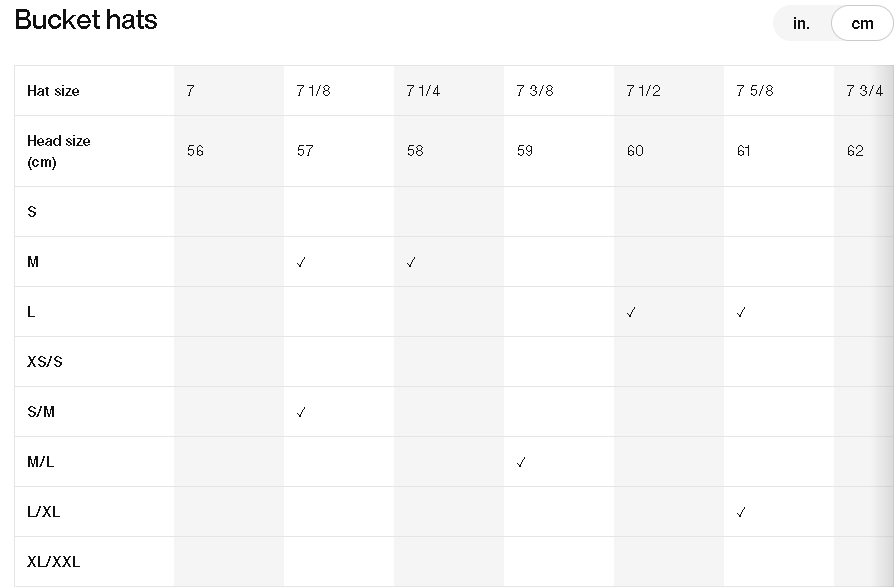Screen dimensions: 896x587
Task: Switch size units to inches
Action: point(801,24)
